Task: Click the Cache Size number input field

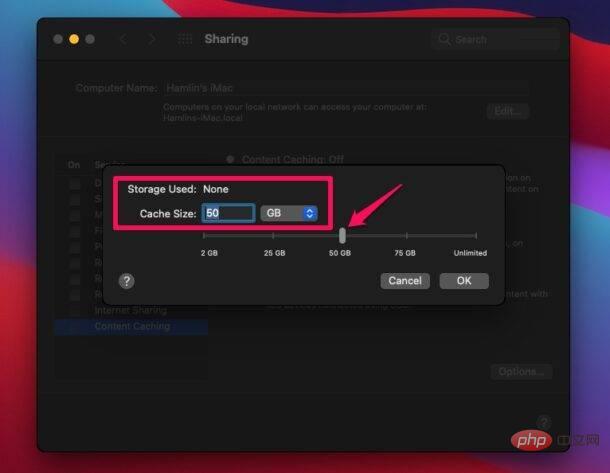Action: (x=228, y=213)
